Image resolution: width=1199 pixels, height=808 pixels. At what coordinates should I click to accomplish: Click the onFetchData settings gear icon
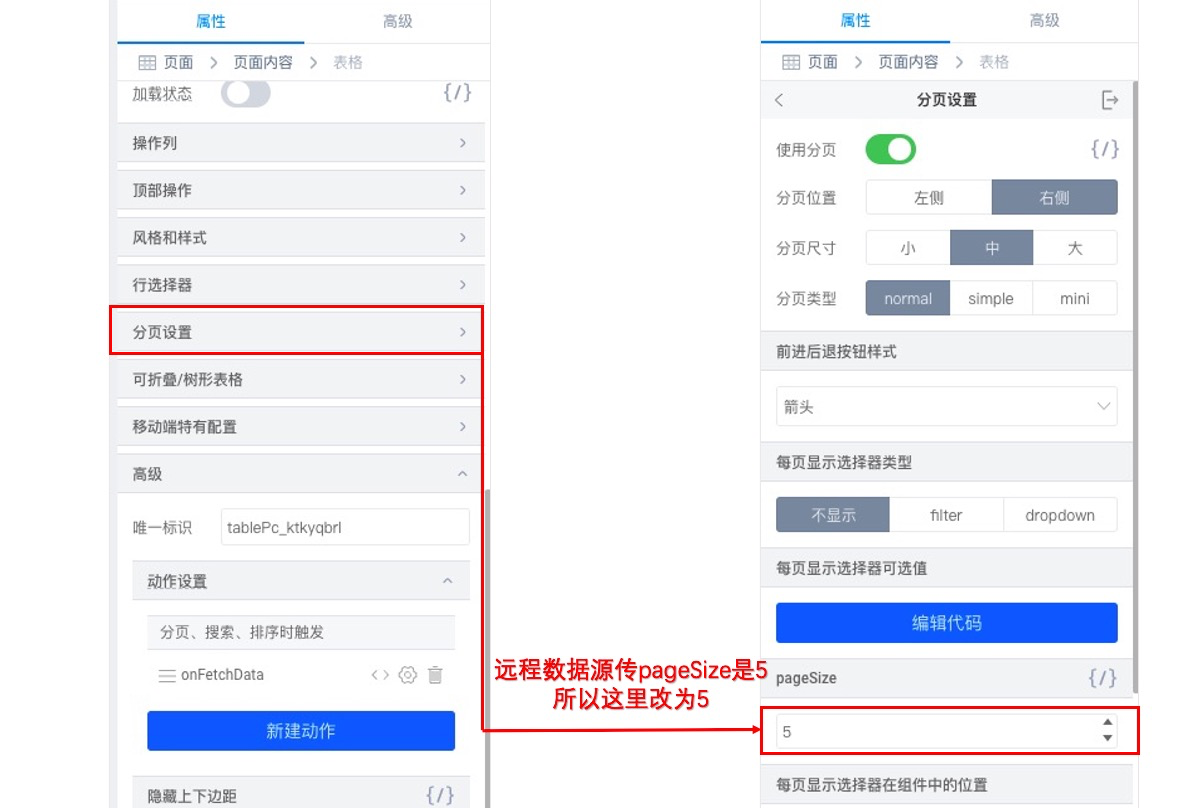pyautogui.click(x=408, y=675)
